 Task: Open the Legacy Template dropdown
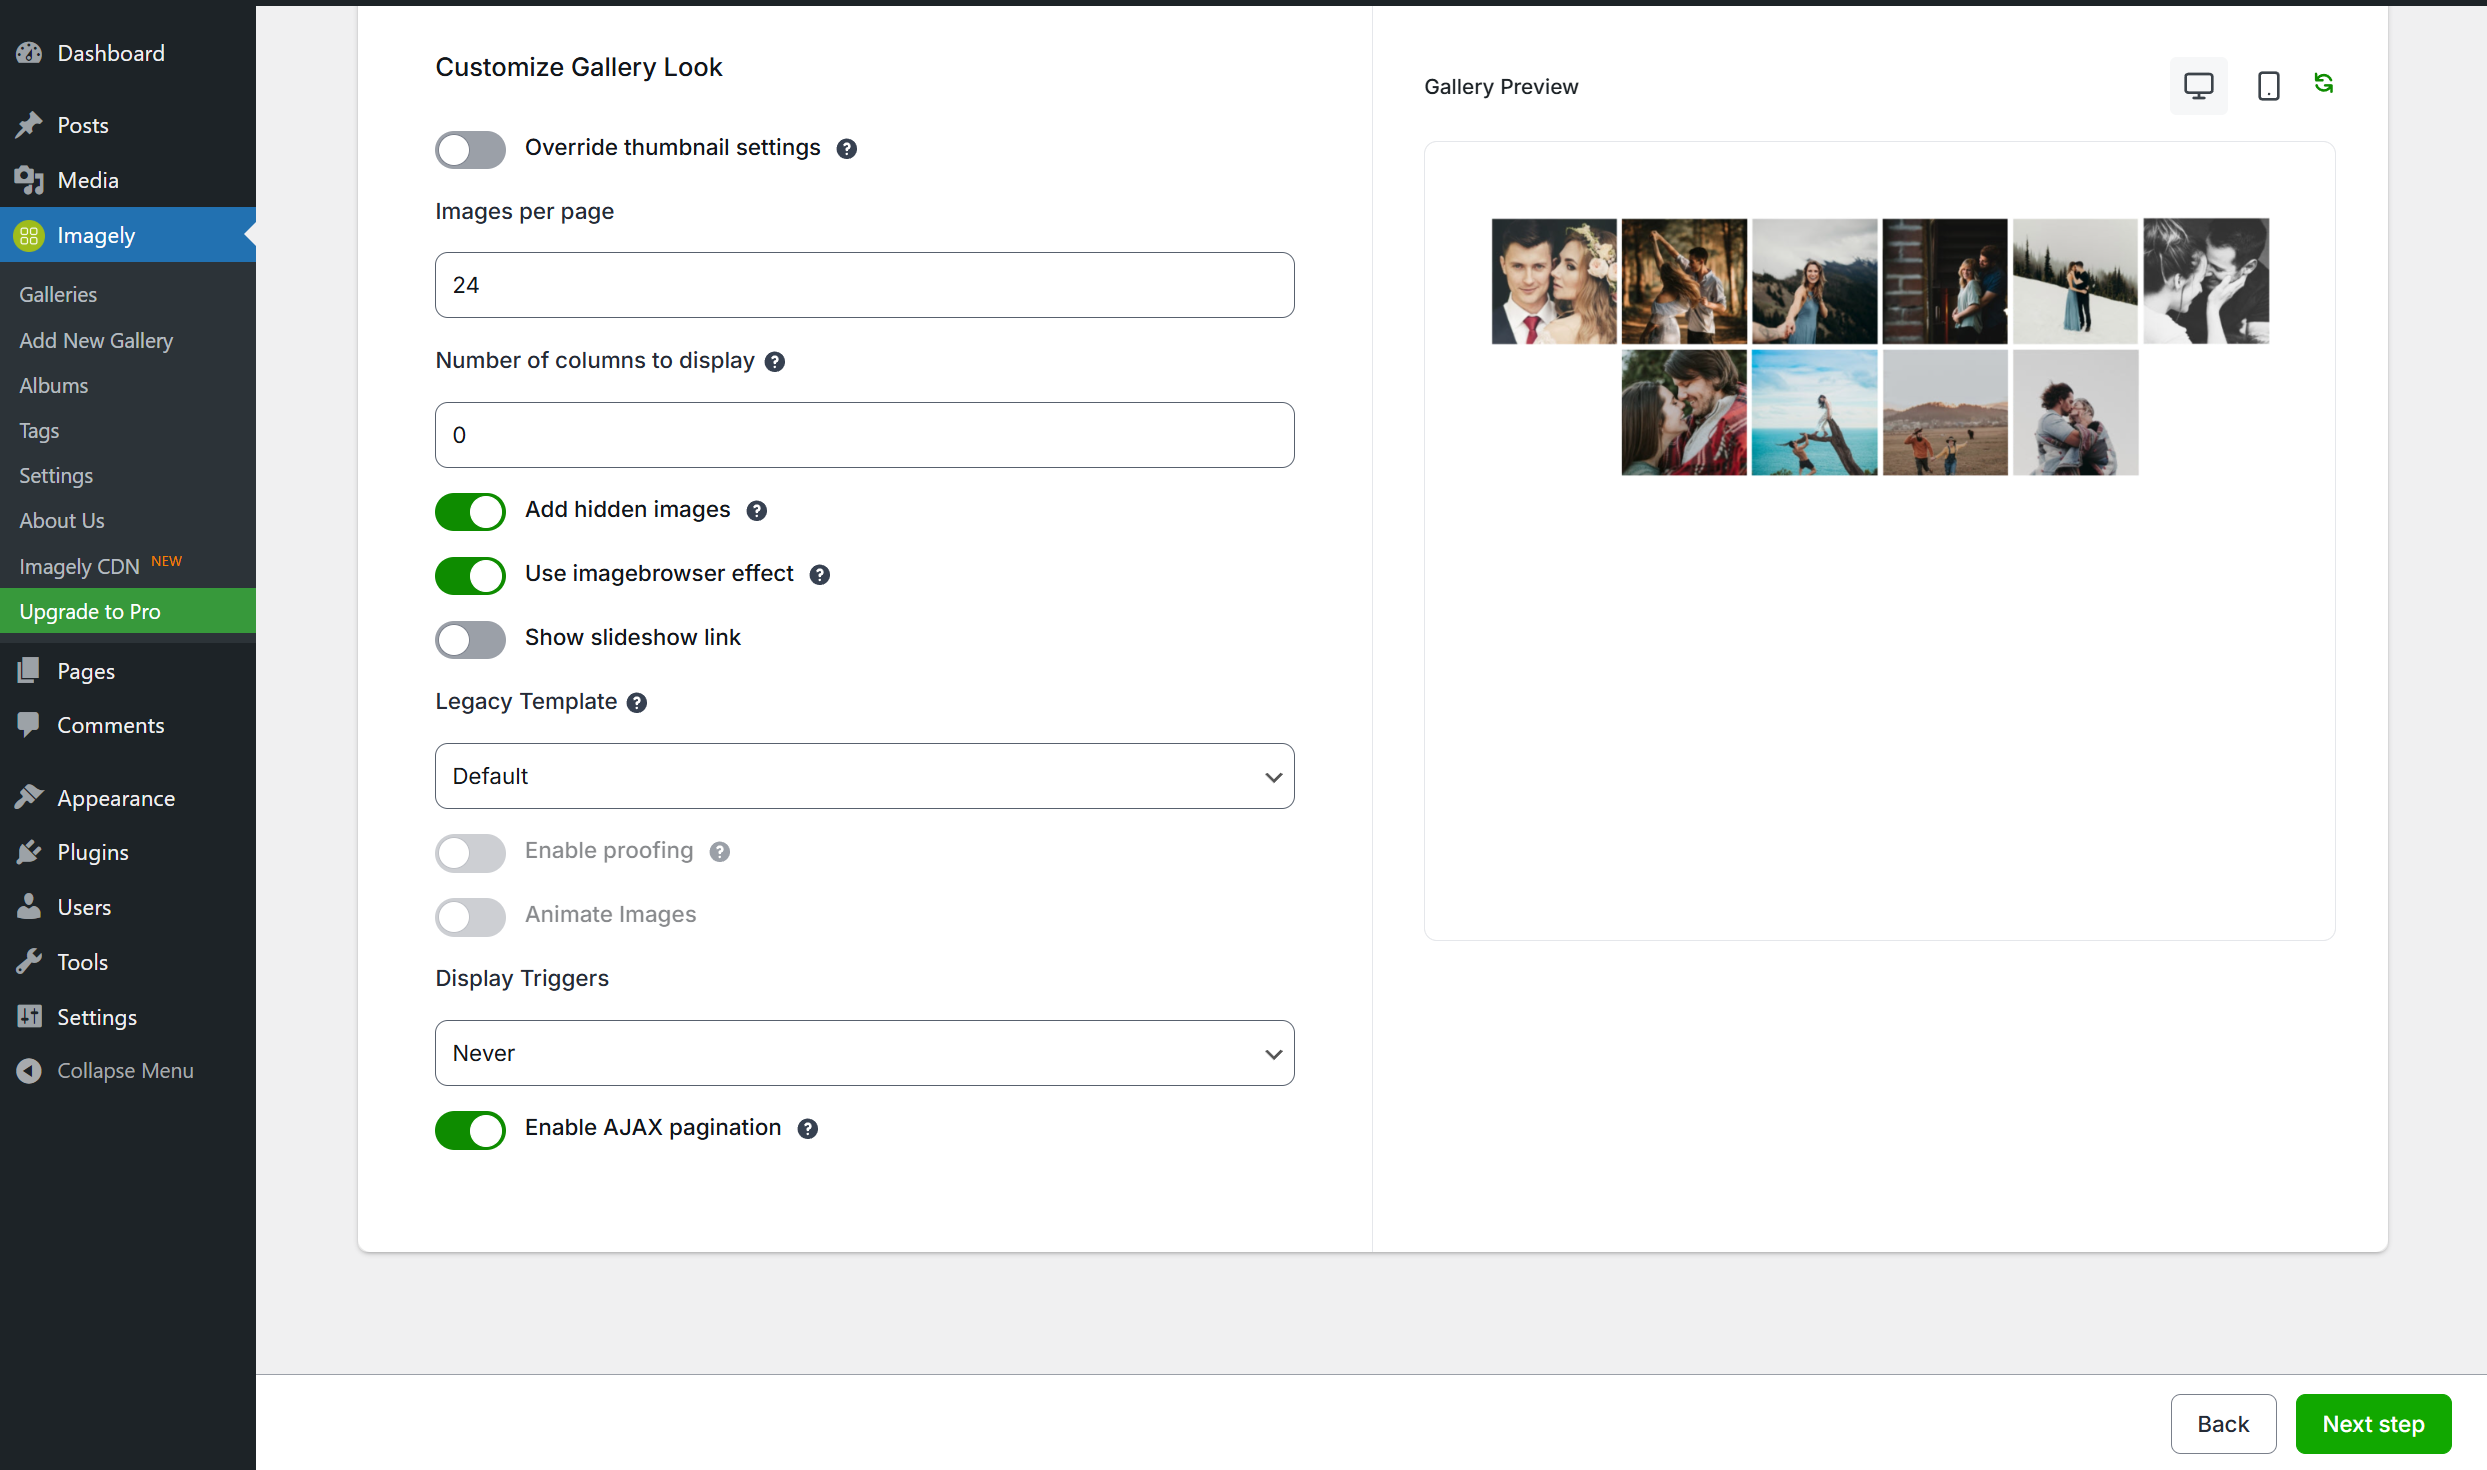[864, 776]
